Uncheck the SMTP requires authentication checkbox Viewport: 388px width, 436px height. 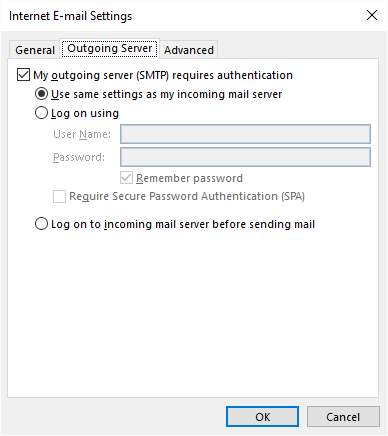(x=23, y=75)
